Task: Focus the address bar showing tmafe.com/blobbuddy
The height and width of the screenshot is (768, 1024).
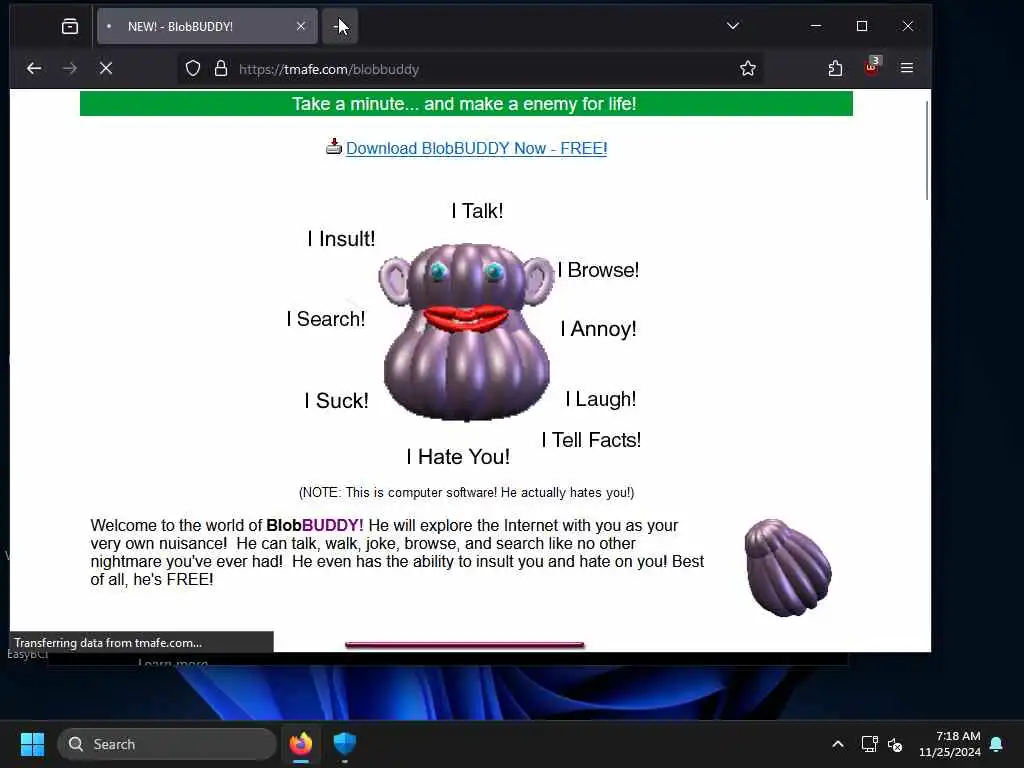Action: [470, 69]
